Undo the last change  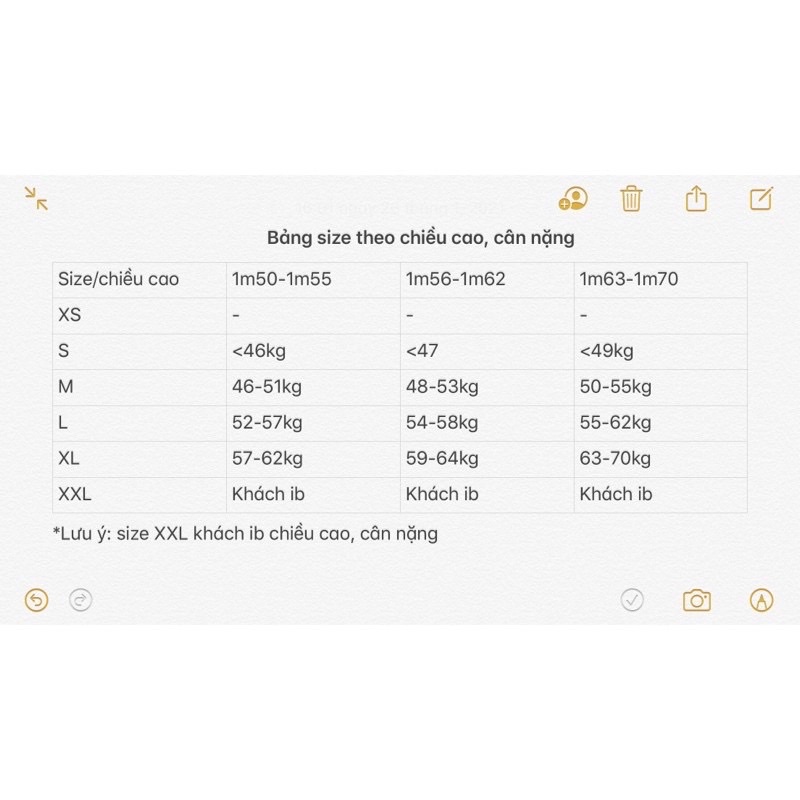click(x=37, y=600)
